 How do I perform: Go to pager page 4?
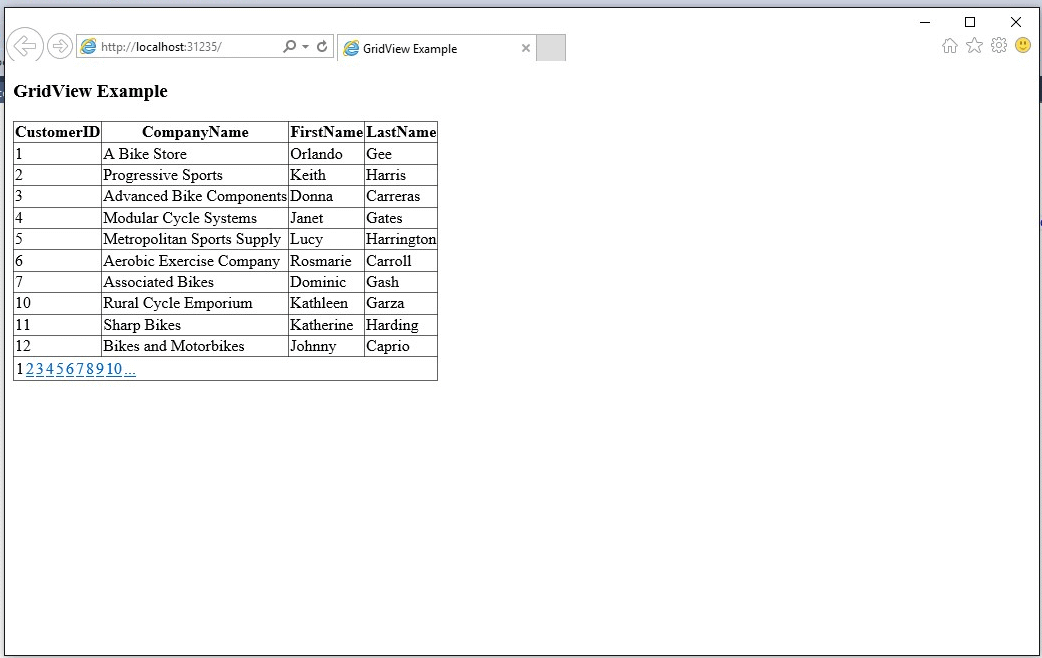point(50,369)
